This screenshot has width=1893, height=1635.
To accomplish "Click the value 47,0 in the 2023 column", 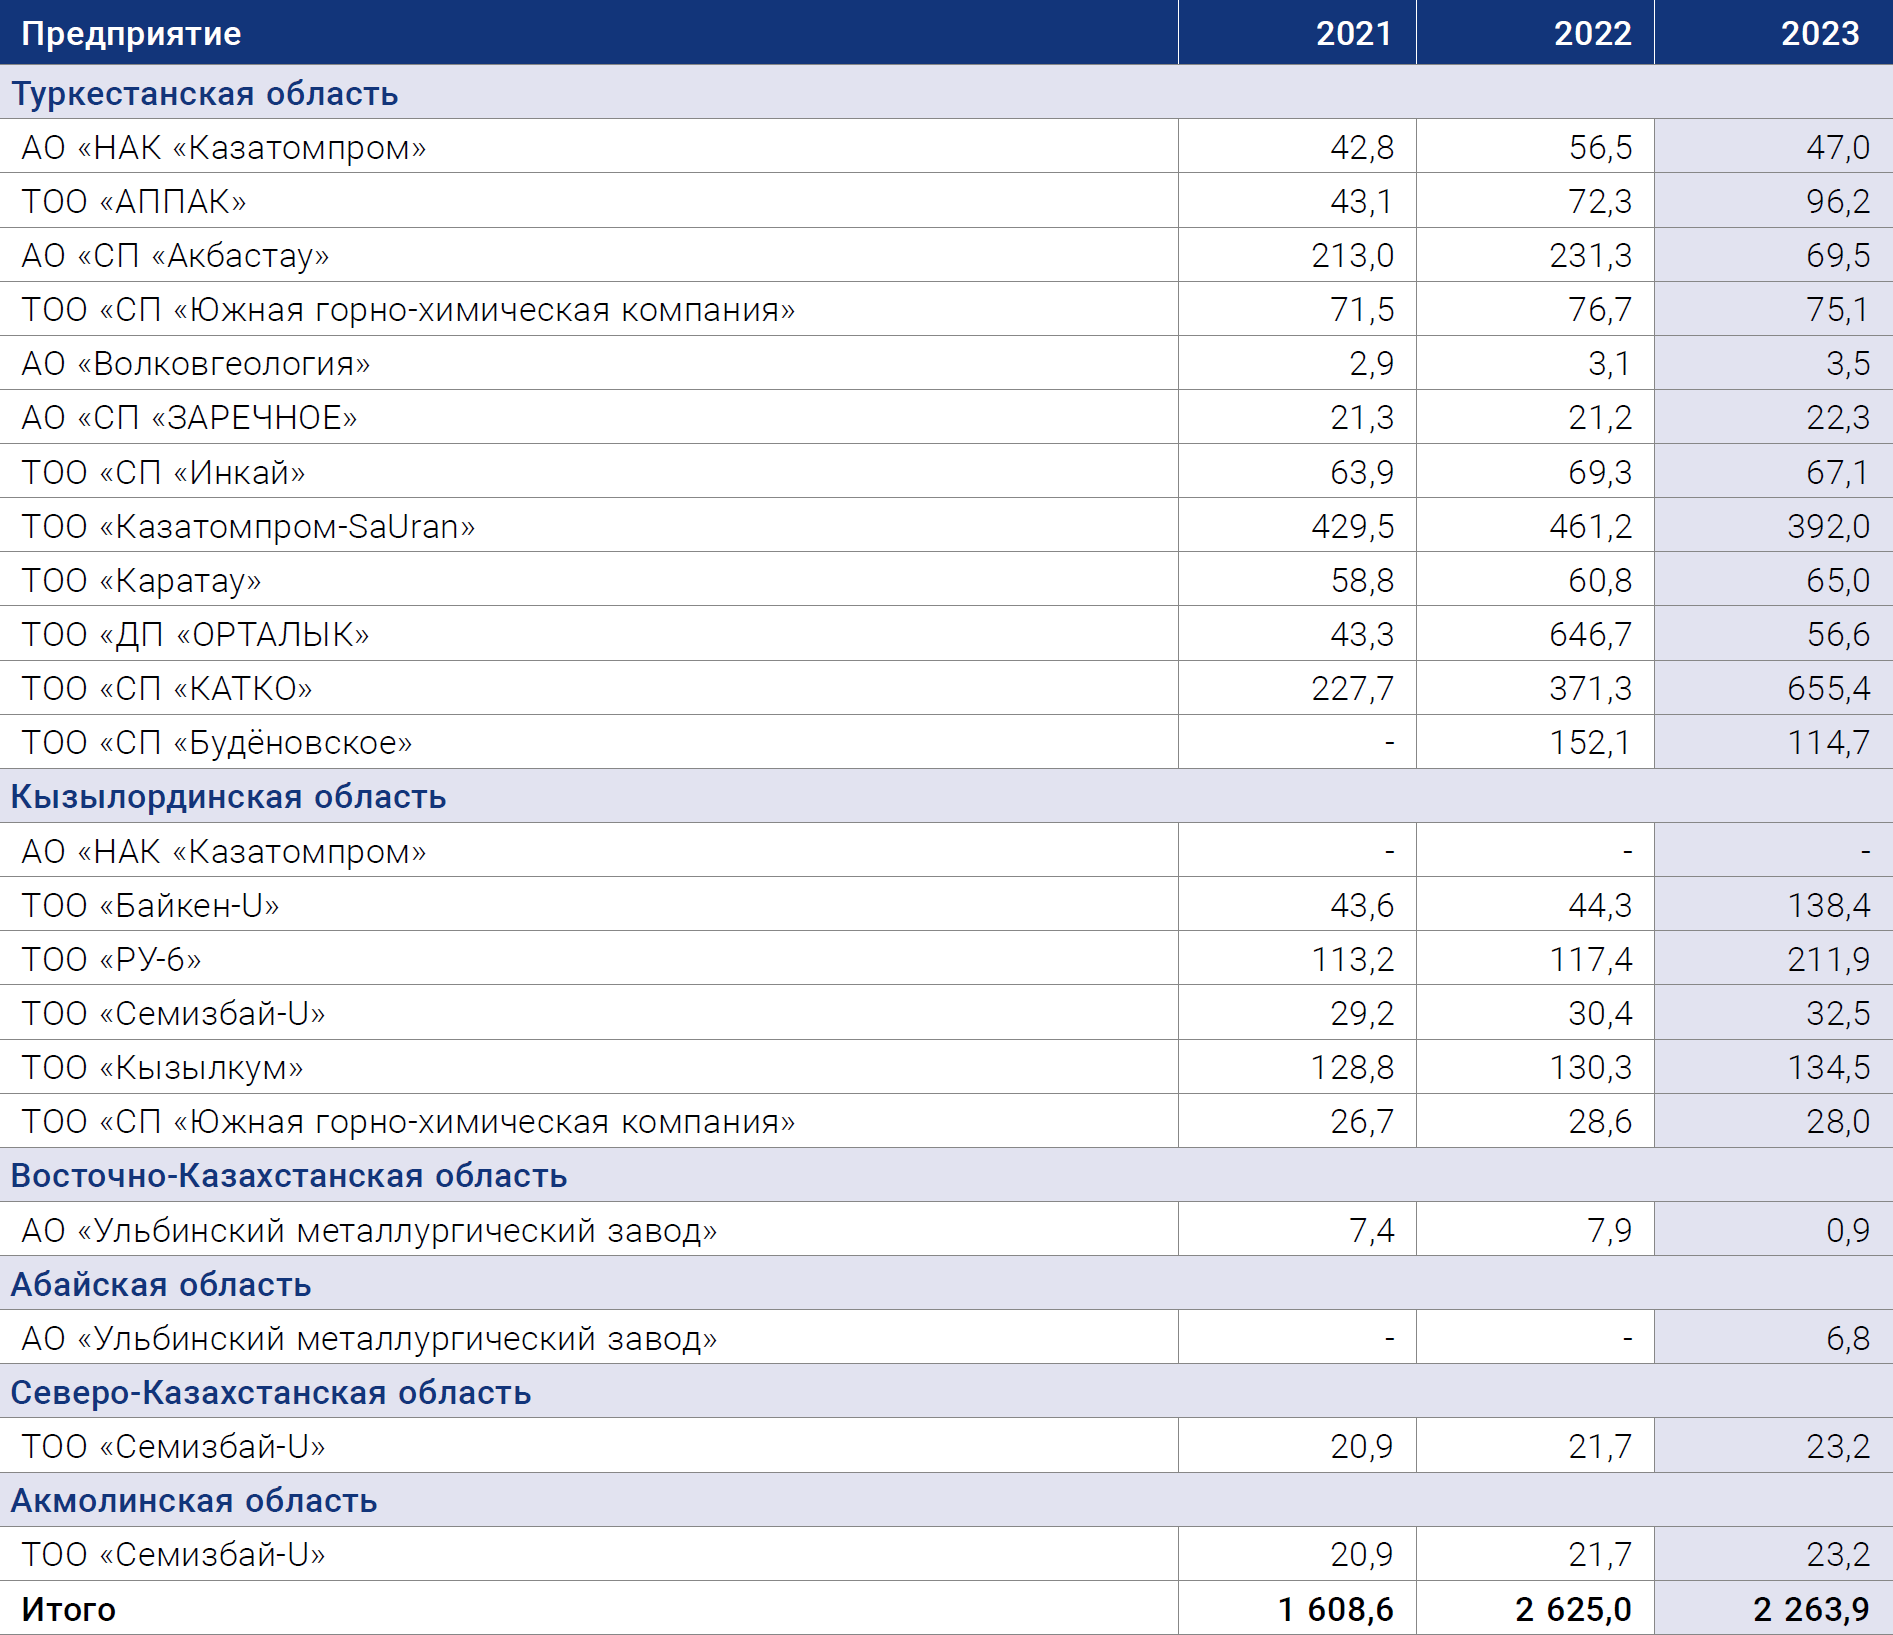I will coord(1838,147).
